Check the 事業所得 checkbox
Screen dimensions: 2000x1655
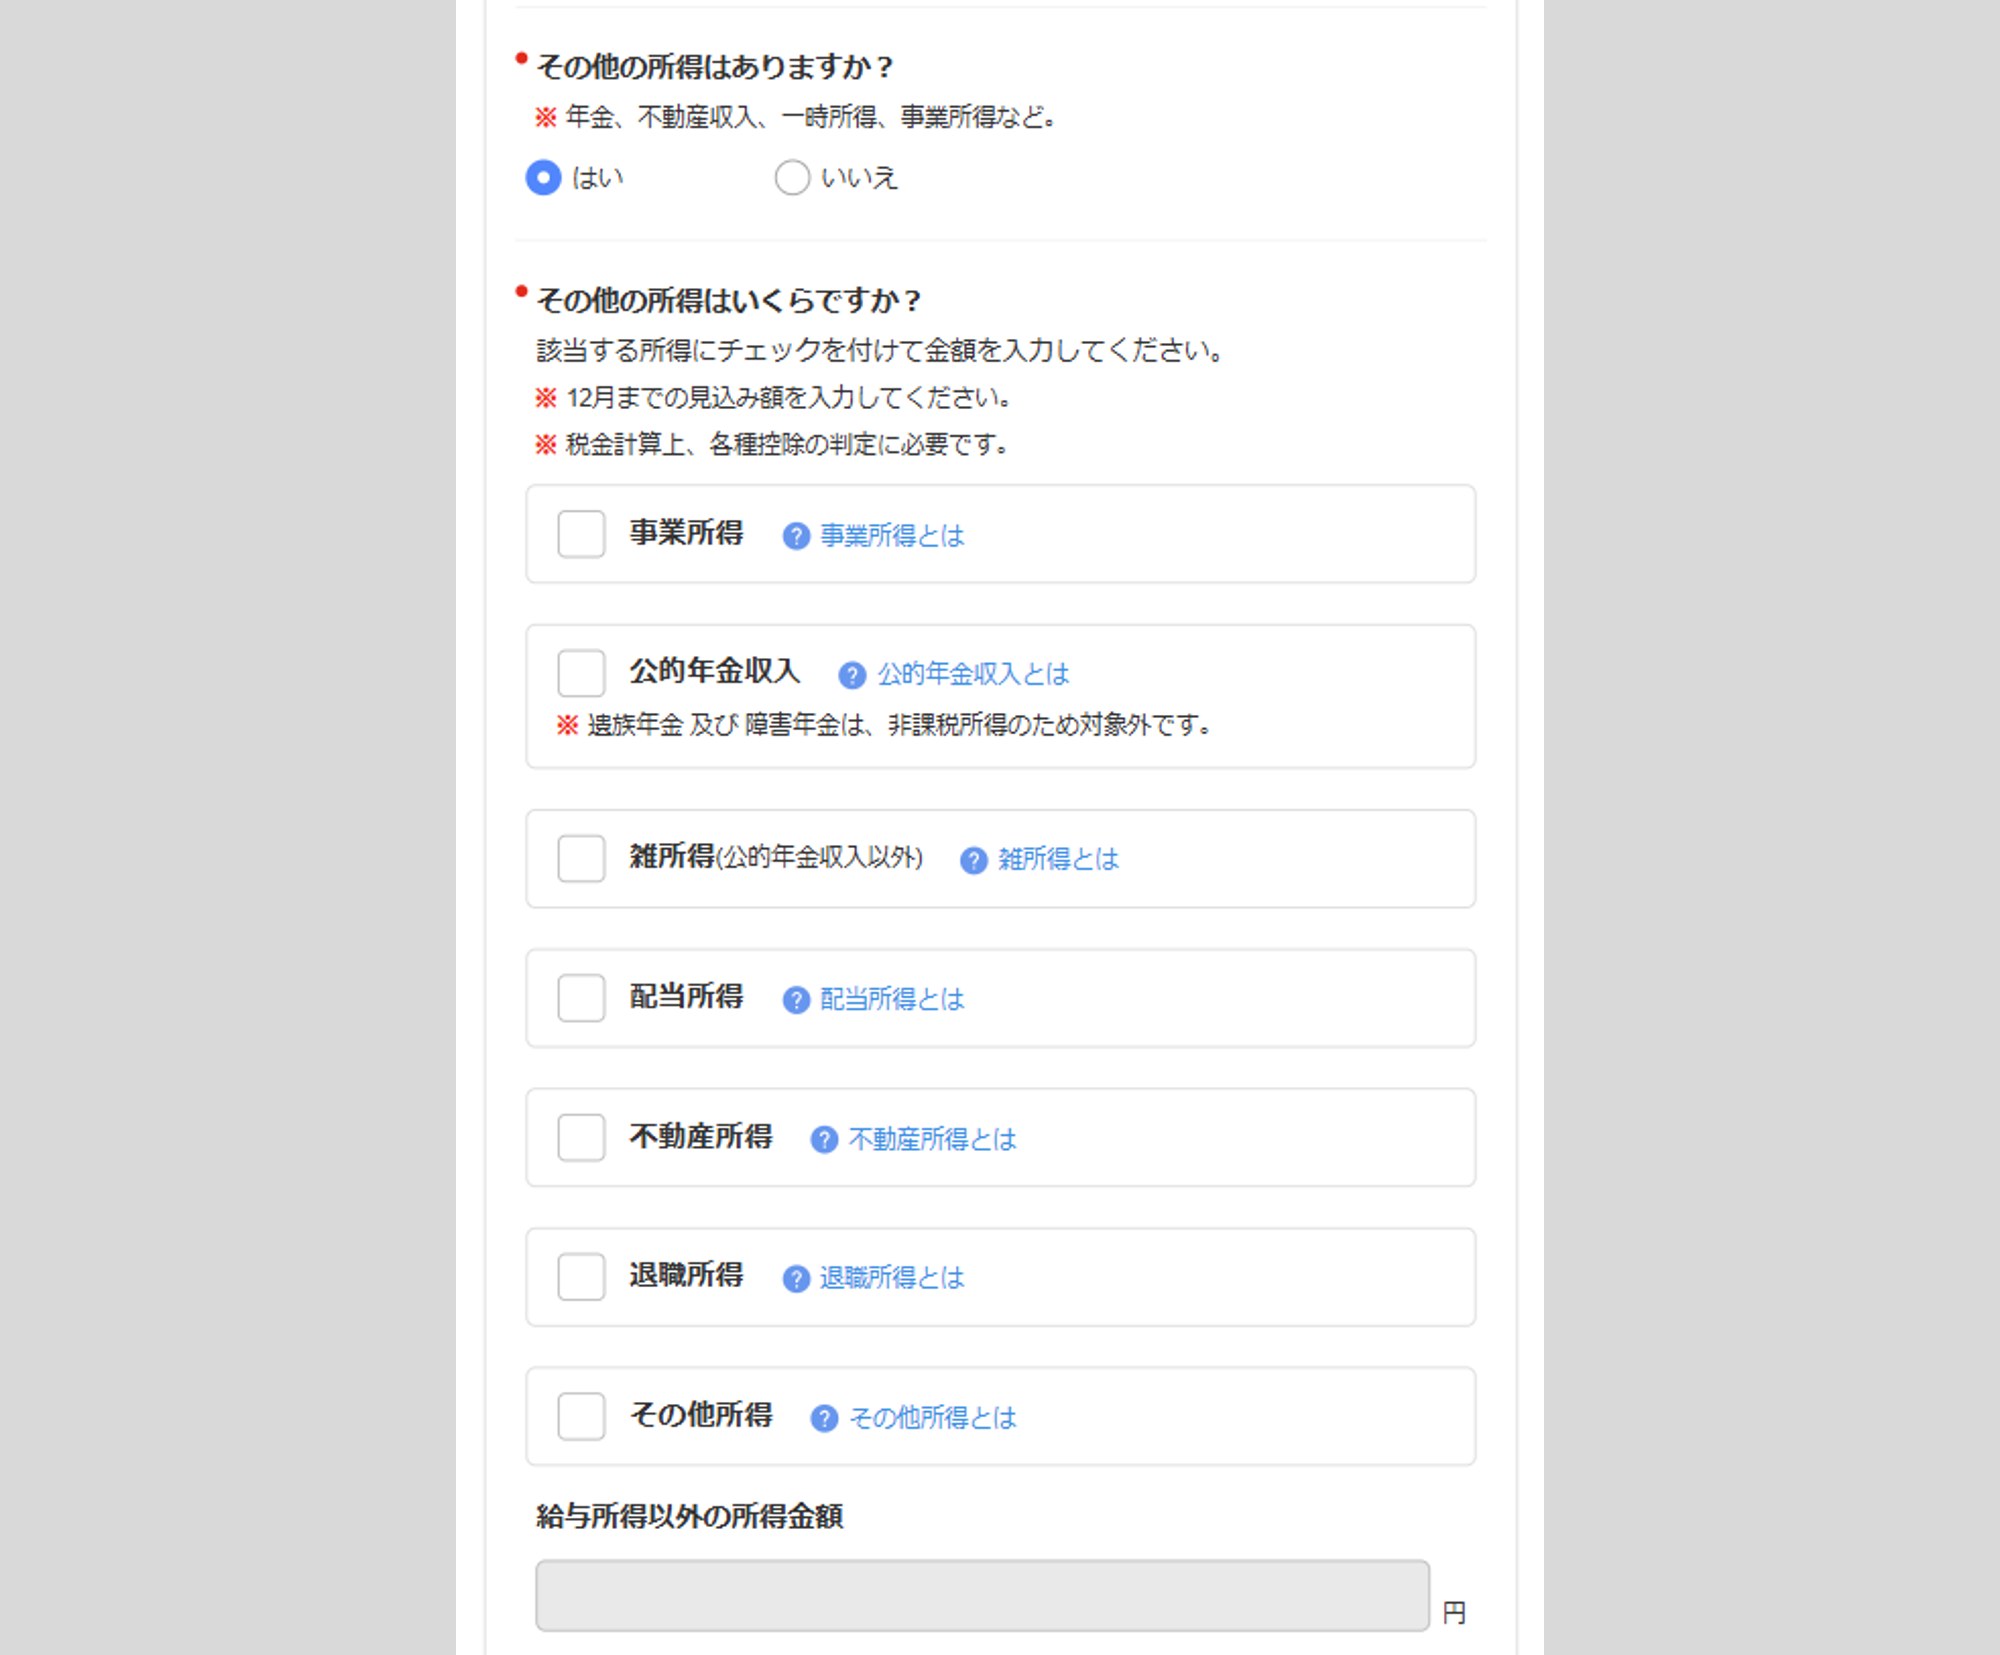(x=581, y=534)
